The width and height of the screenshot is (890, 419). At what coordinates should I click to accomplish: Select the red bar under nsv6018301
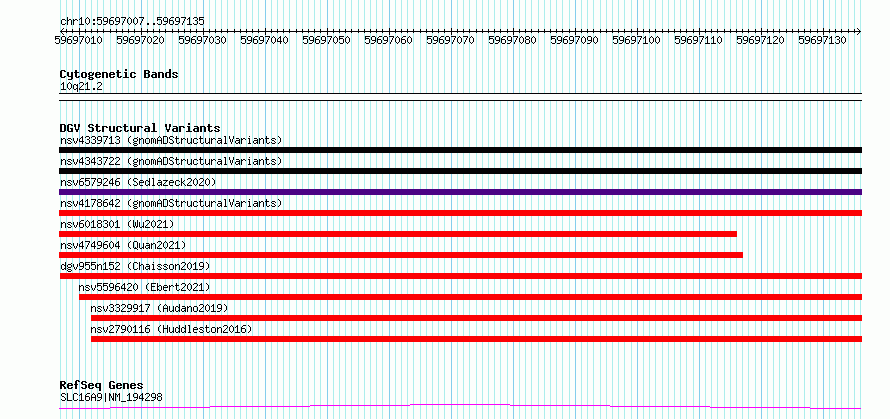tap(398, 234)
